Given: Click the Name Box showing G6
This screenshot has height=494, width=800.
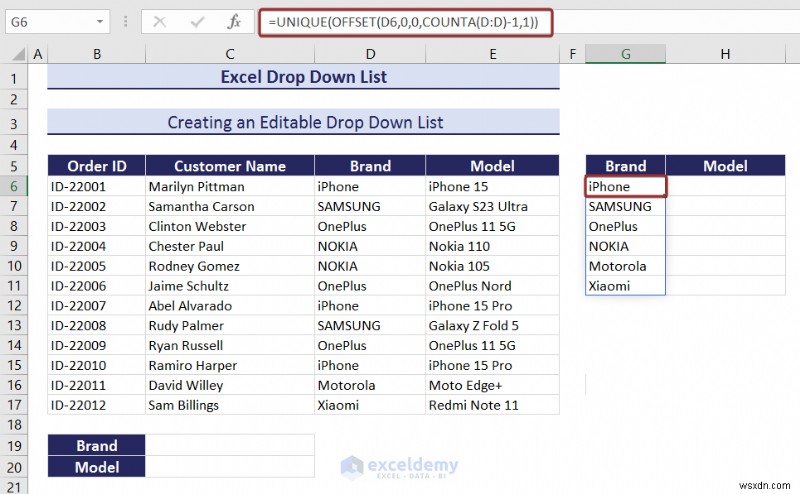Looking at the screenshot, I should point(57,22).
